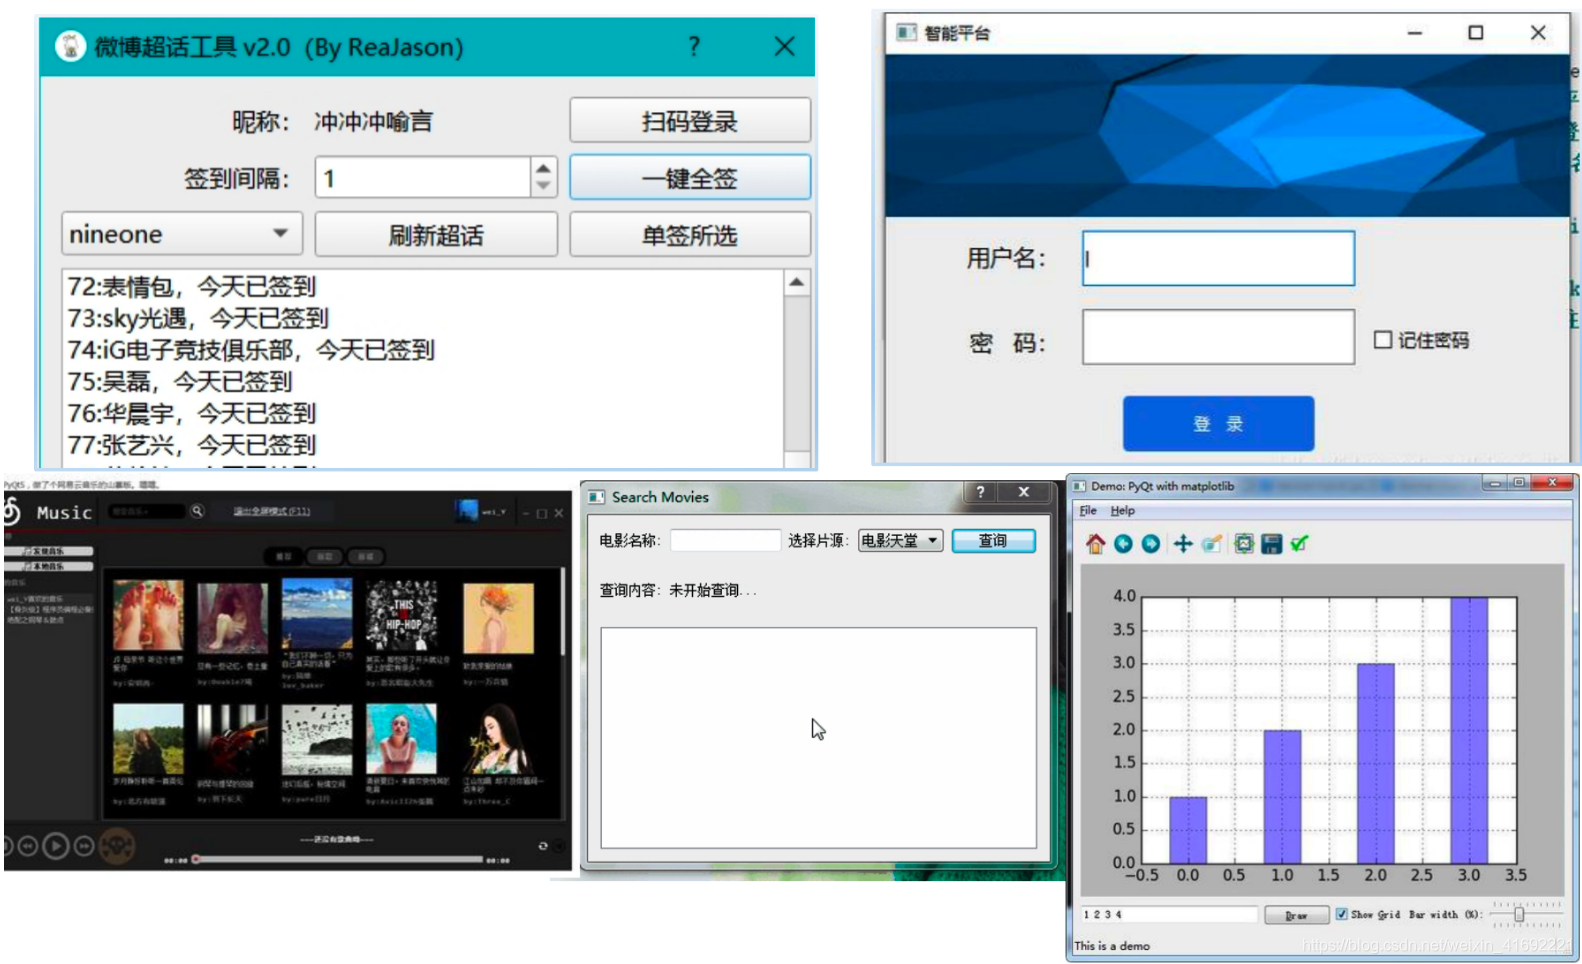Select the first tab above the album grid

point(283,556)
